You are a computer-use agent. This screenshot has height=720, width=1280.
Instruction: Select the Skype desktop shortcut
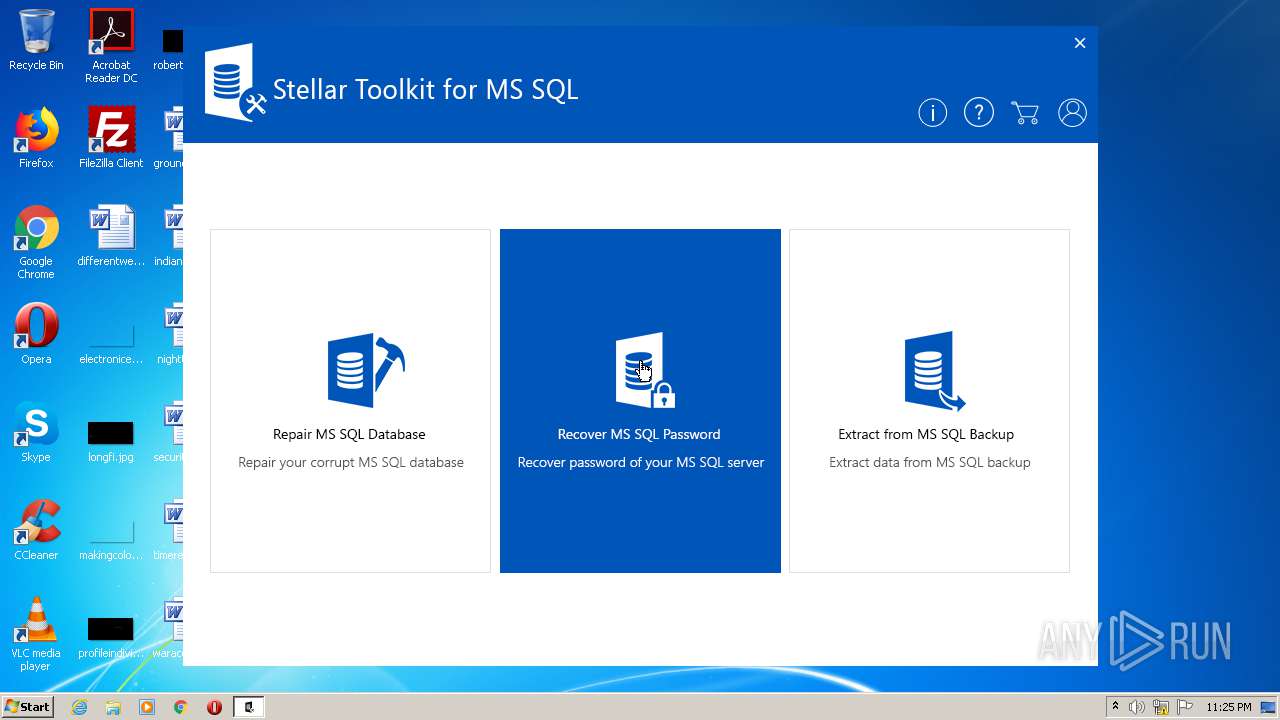(x=36, y=433)
